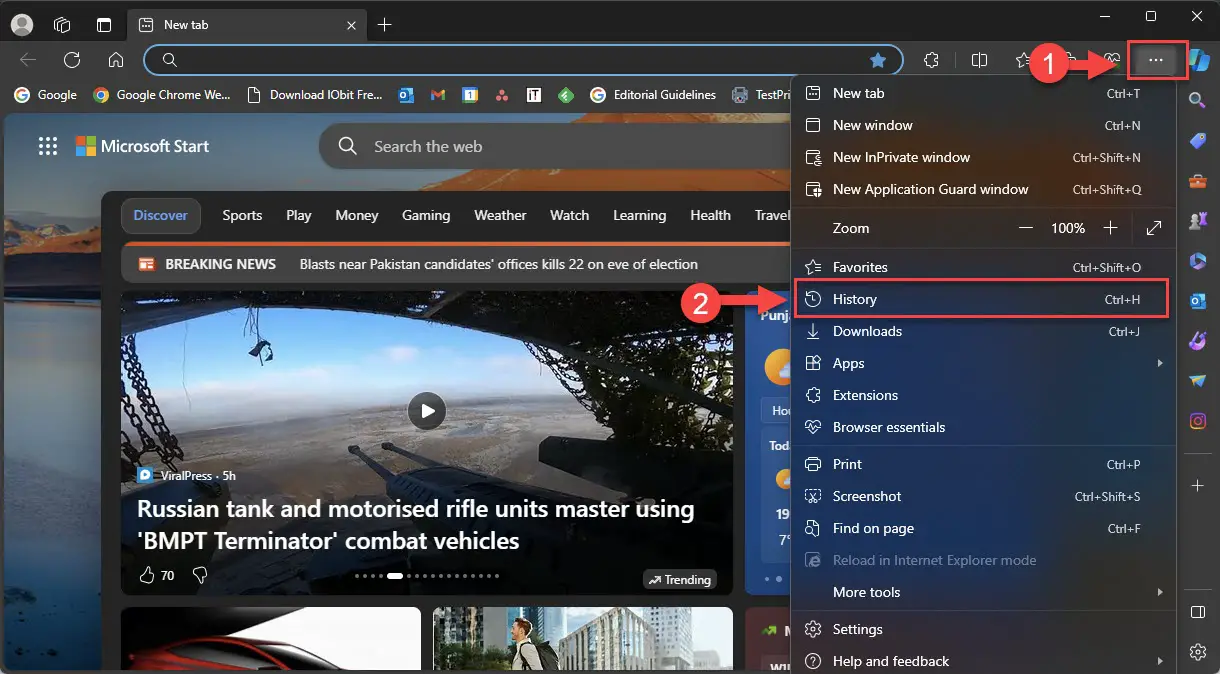Switch to the Sports tab
This screenshot has height=674, width=1220.
coord(241,215)
